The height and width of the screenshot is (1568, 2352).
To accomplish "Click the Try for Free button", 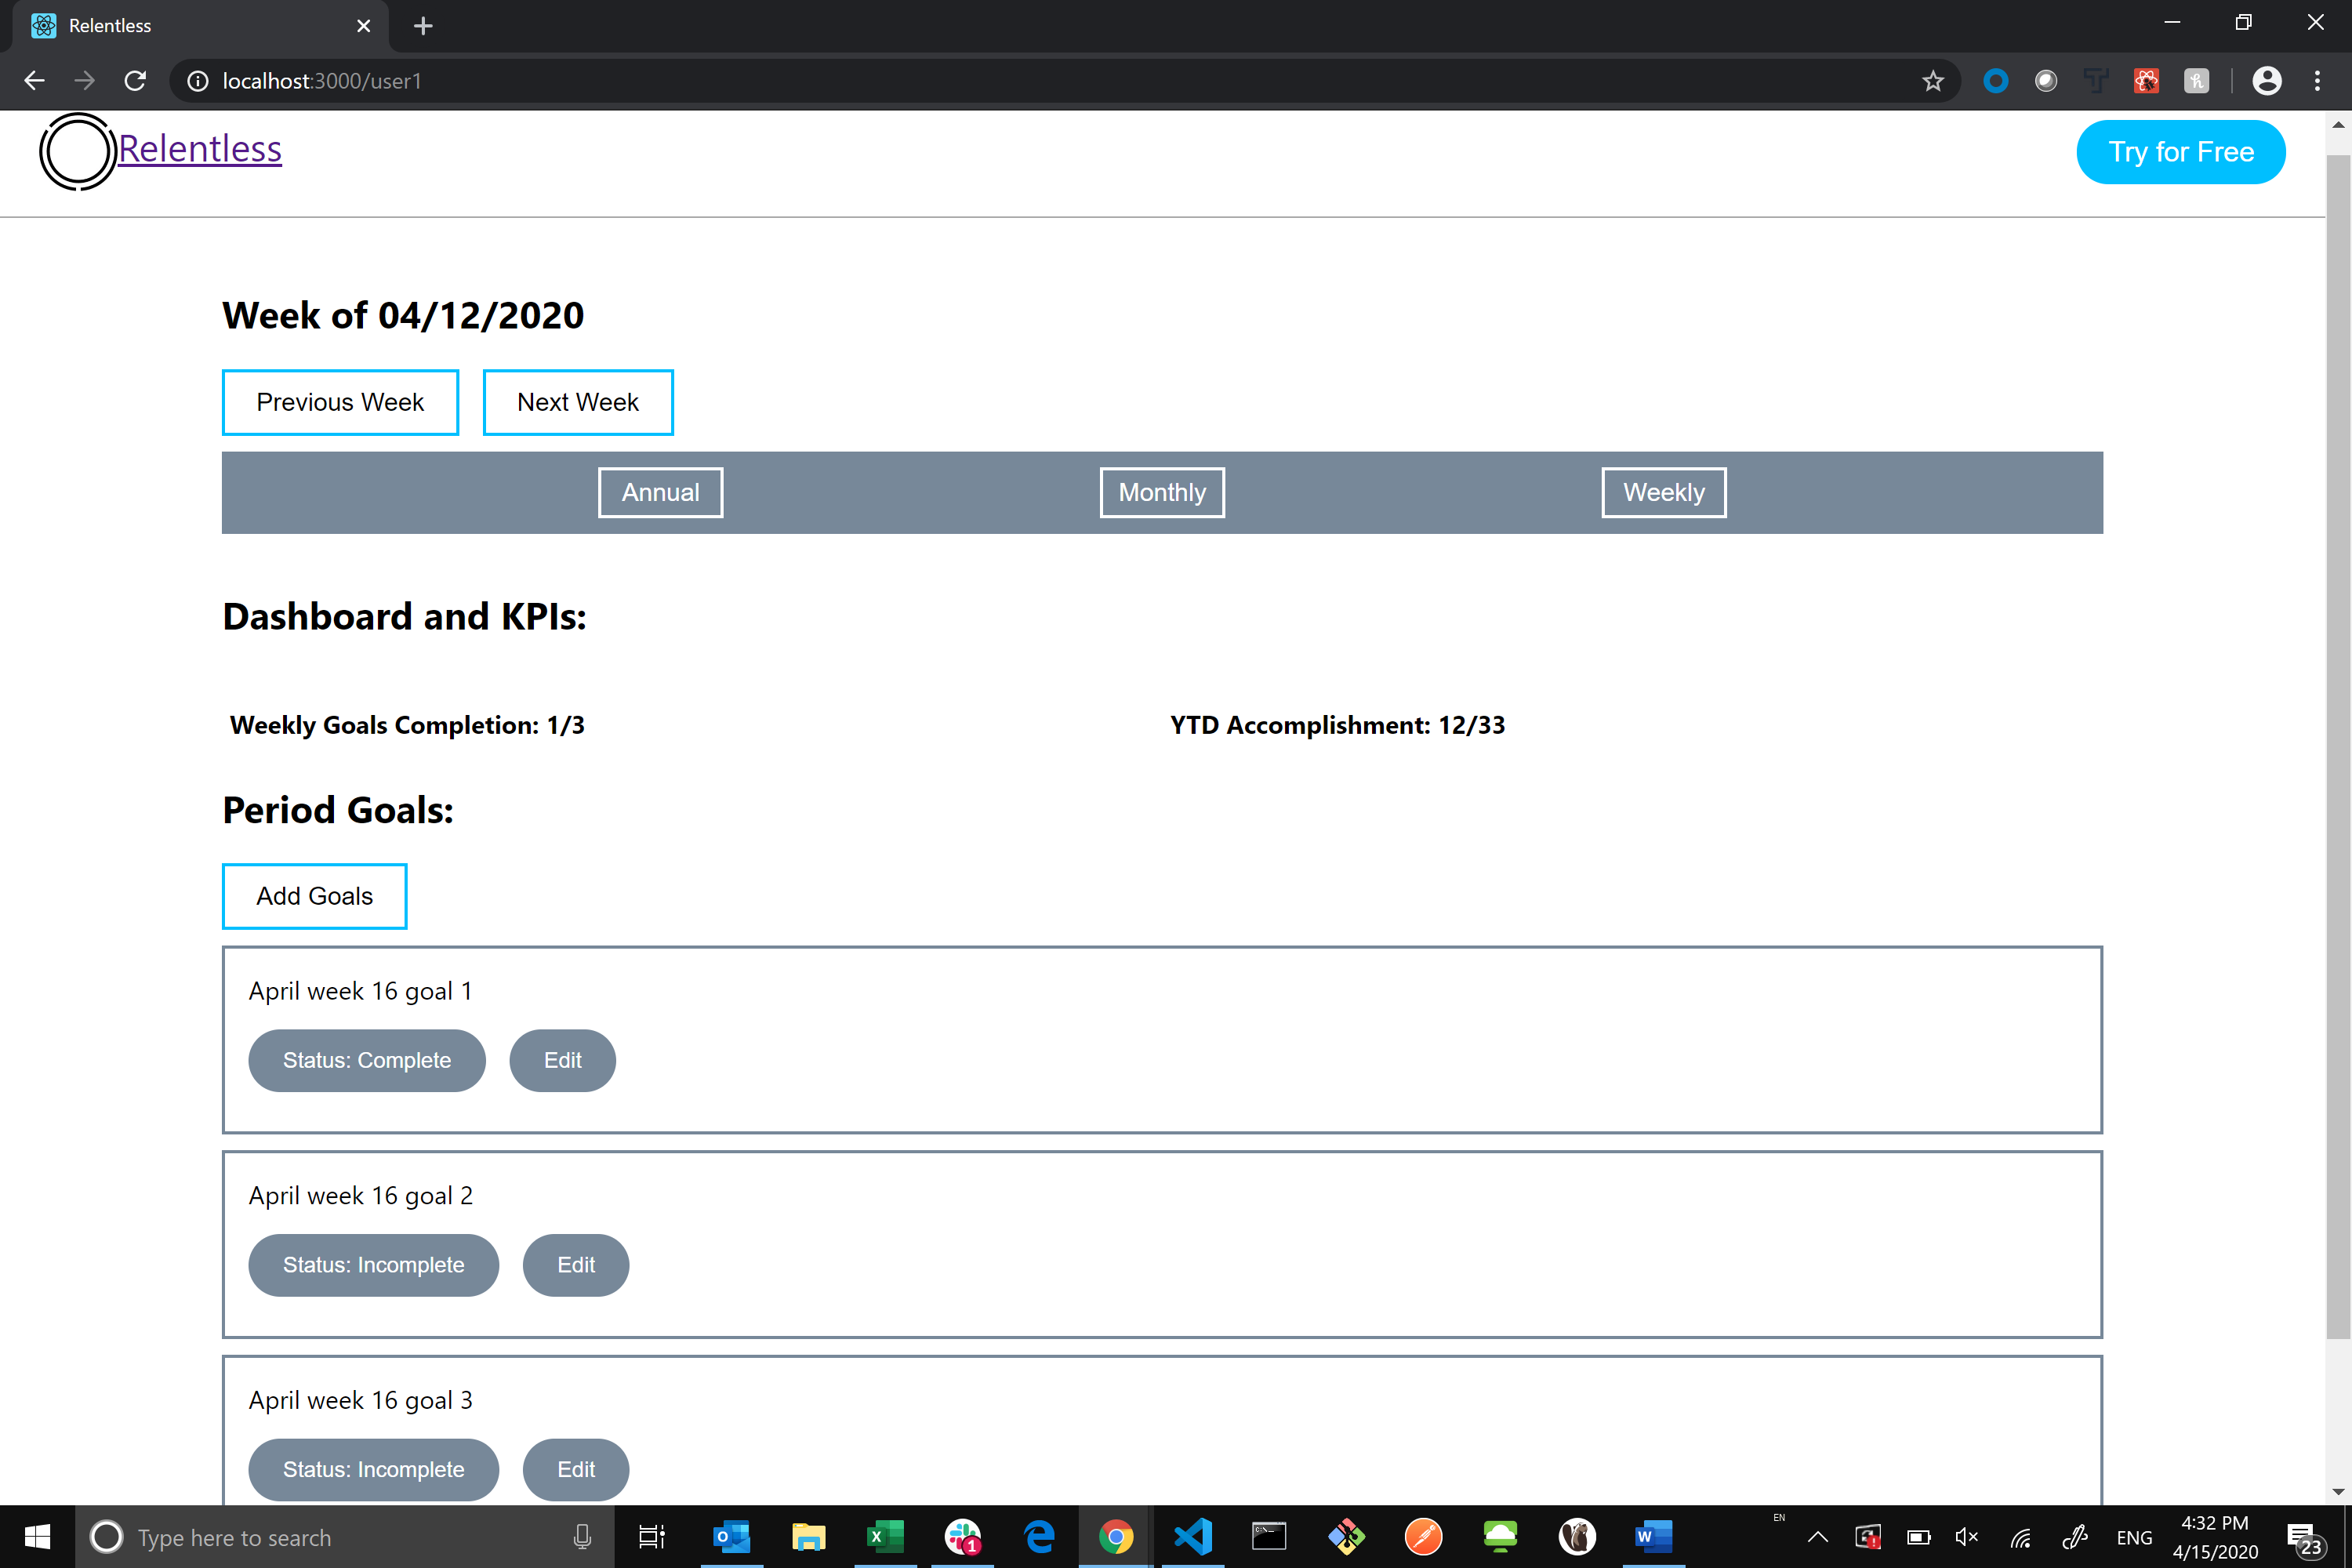I will pos(2181,151).
